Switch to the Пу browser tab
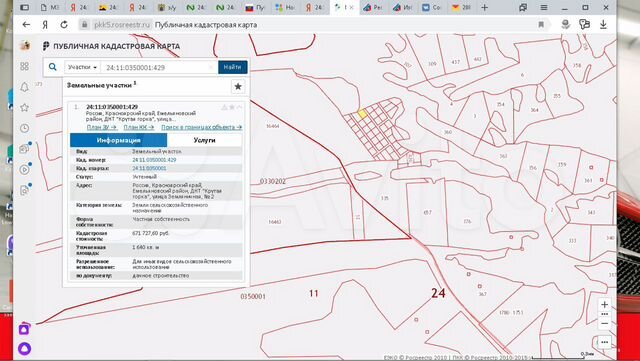 pos(256,7)
